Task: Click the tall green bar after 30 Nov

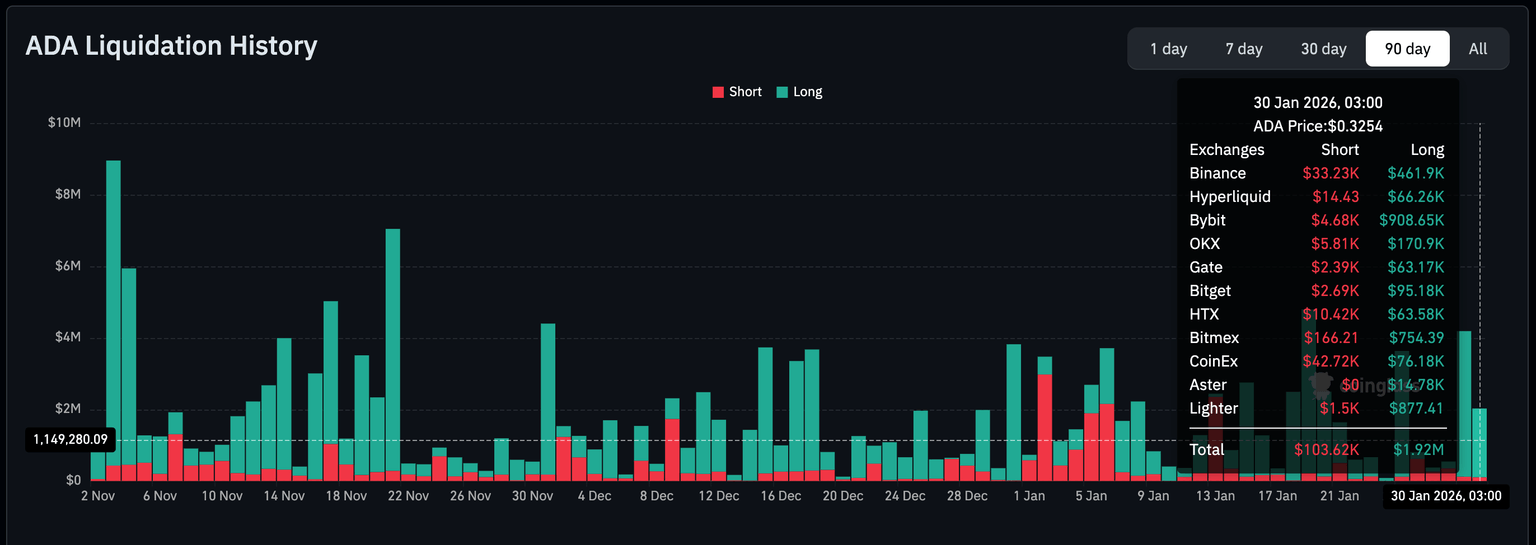Action: [x=548, y=380]
